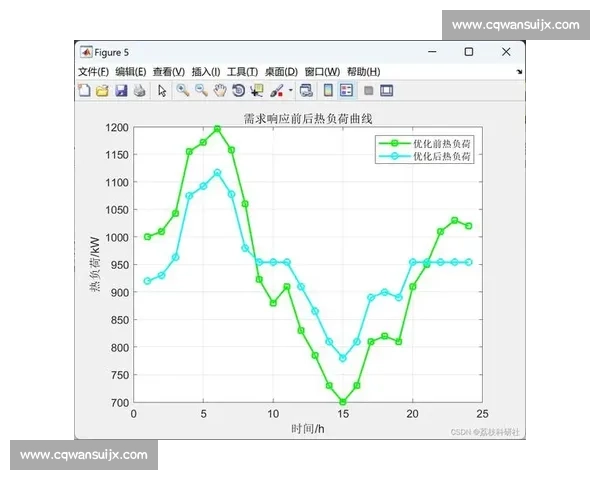Print the figure using the printer icon
This screenshot has height=480, width=600.
click(x=140, y=91)
